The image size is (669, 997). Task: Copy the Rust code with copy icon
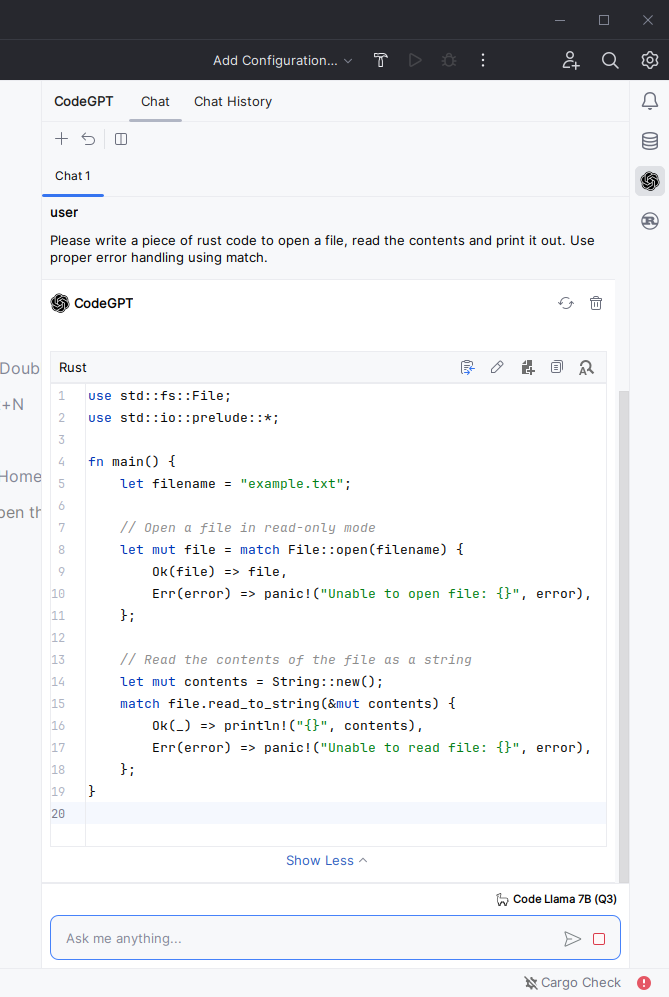(x=557, y=368)
